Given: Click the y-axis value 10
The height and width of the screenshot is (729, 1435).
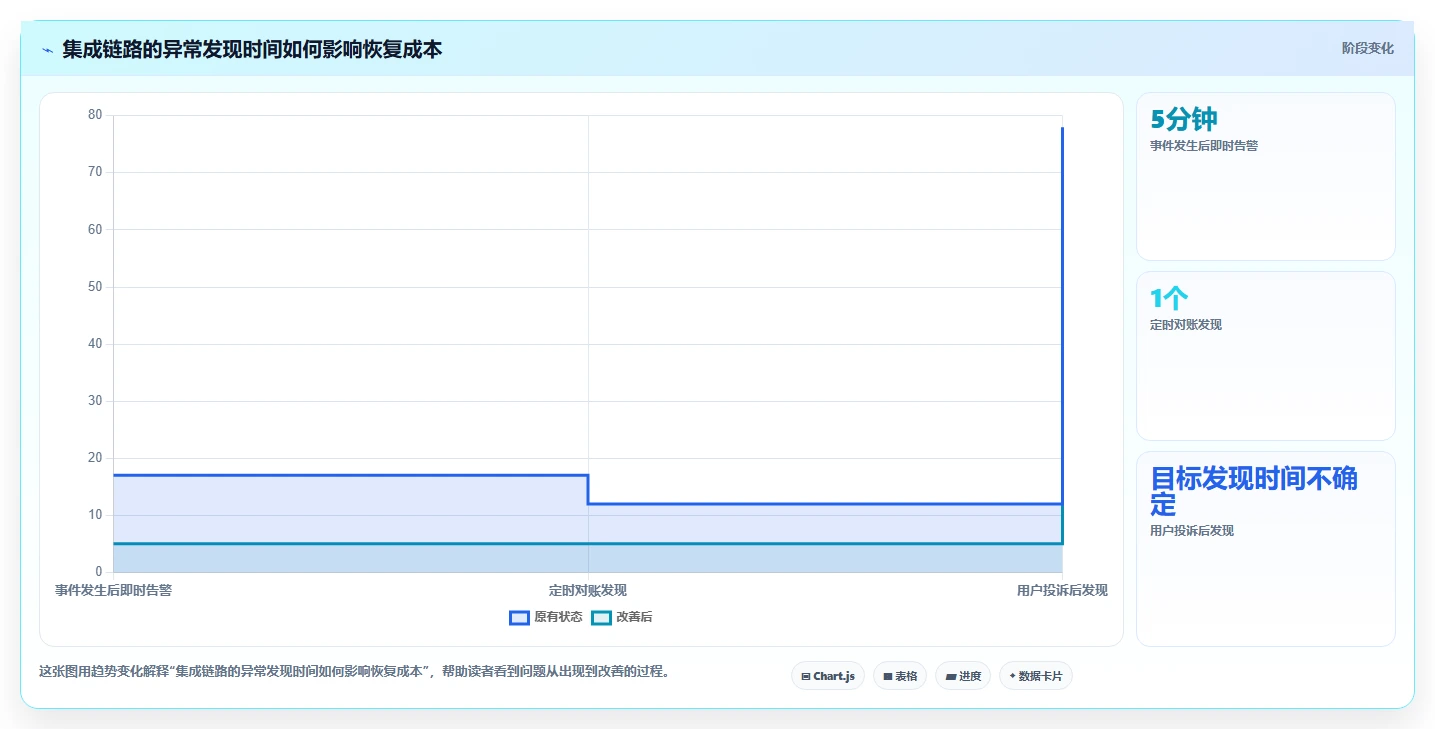Looking at the screenshot, I should point(95,515).
